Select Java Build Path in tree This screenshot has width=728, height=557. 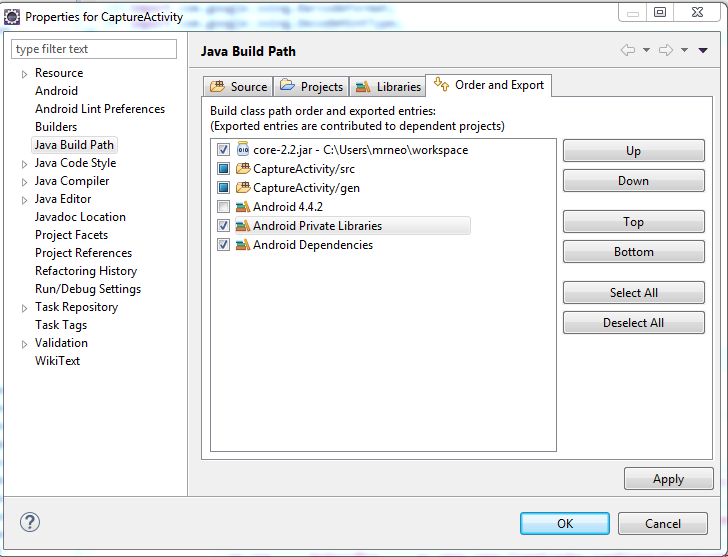tap(74, 145)
